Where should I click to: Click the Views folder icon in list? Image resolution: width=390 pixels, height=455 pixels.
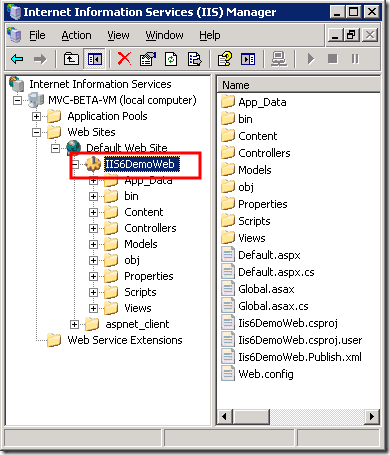pos(228,237)
